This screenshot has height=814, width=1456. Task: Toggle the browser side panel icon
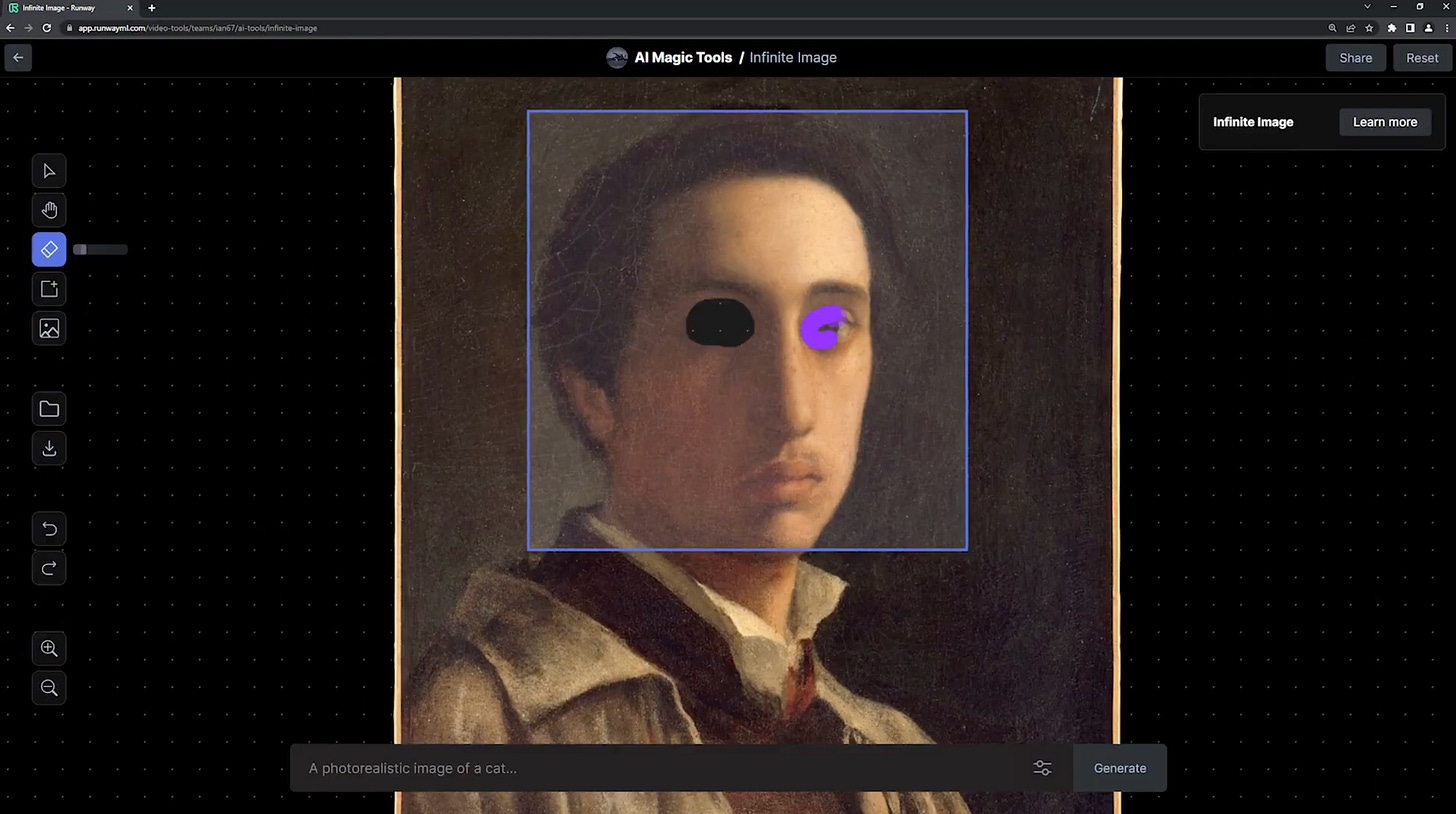[x=1410, y=28]
